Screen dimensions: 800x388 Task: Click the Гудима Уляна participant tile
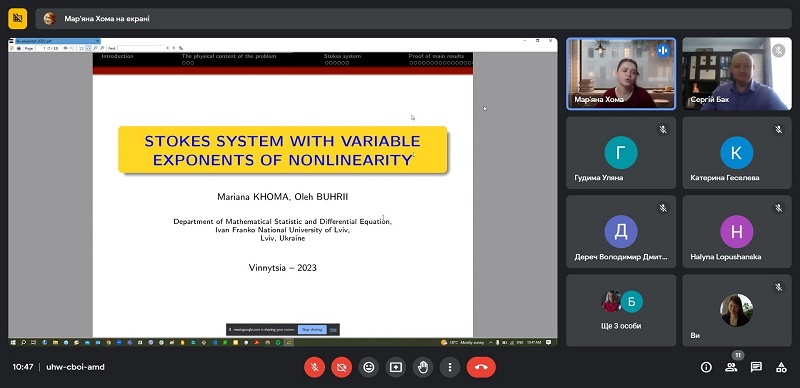click(x=621, y=153)
